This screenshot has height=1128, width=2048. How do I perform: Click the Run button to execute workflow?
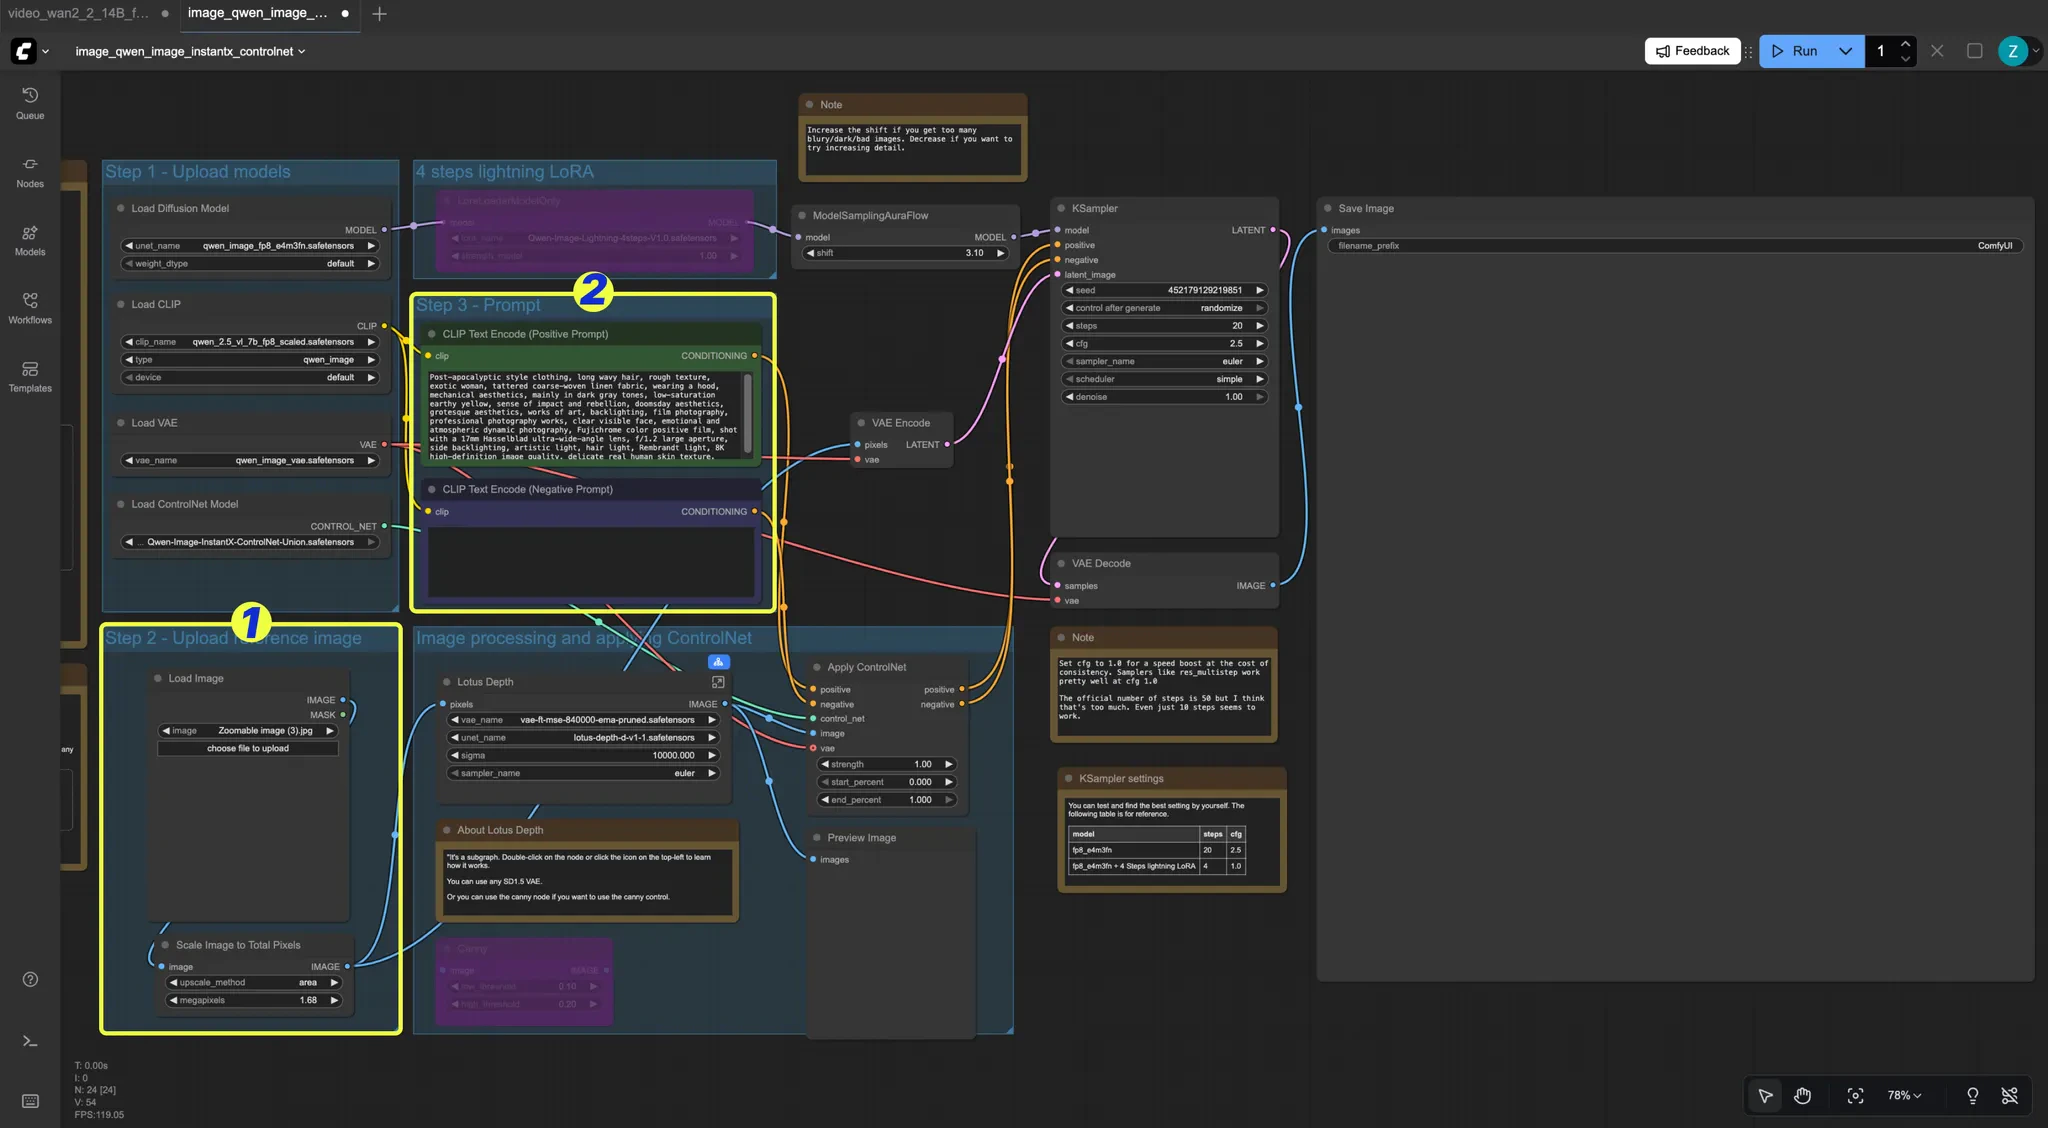[1798, 50]
